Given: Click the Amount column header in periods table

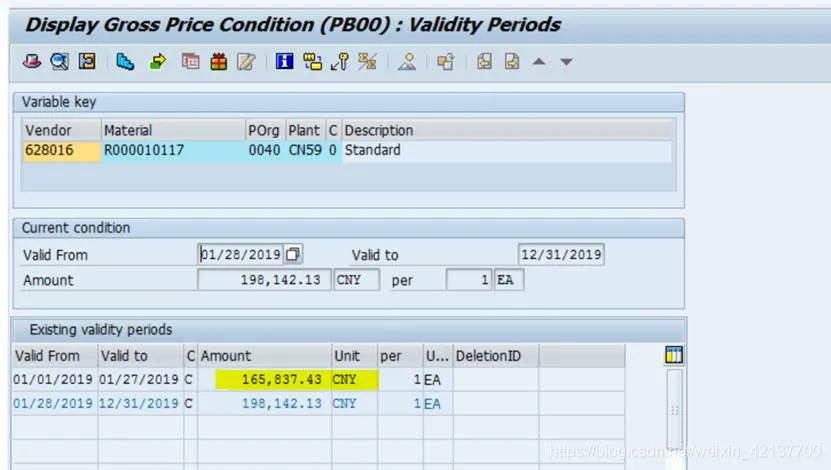Looking at the screenshot, I should pos(264,356).
